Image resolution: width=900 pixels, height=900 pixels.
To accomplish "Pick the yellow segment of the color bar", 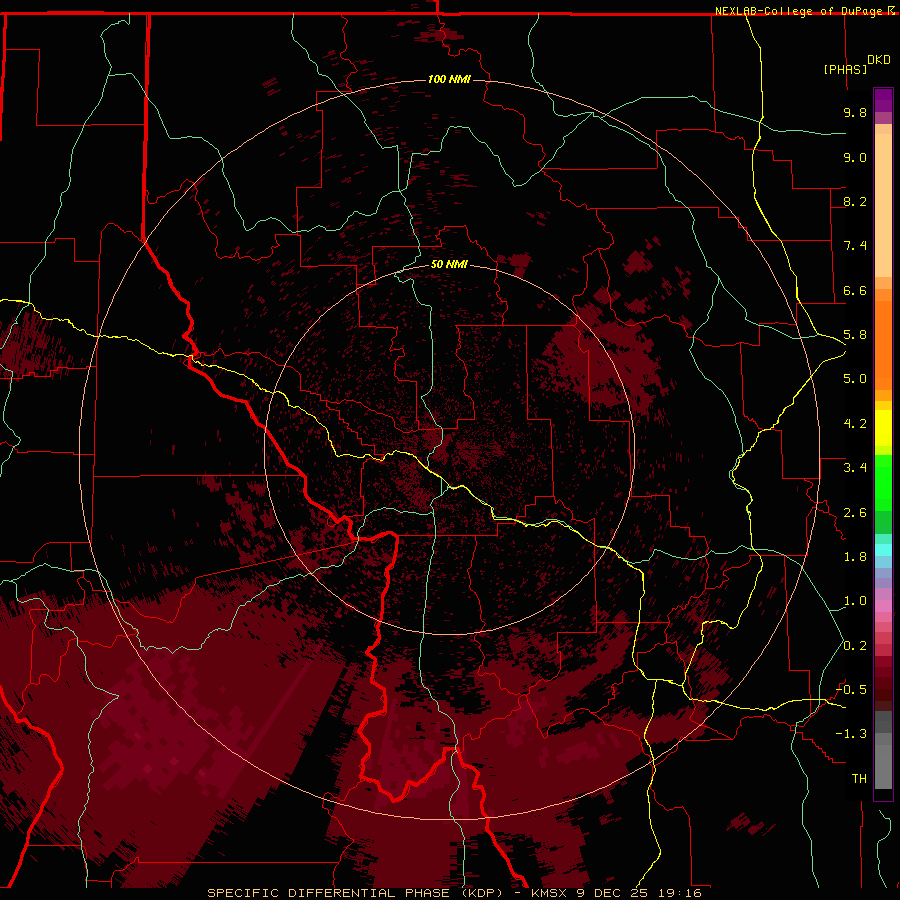I will (x=883, y=427).
